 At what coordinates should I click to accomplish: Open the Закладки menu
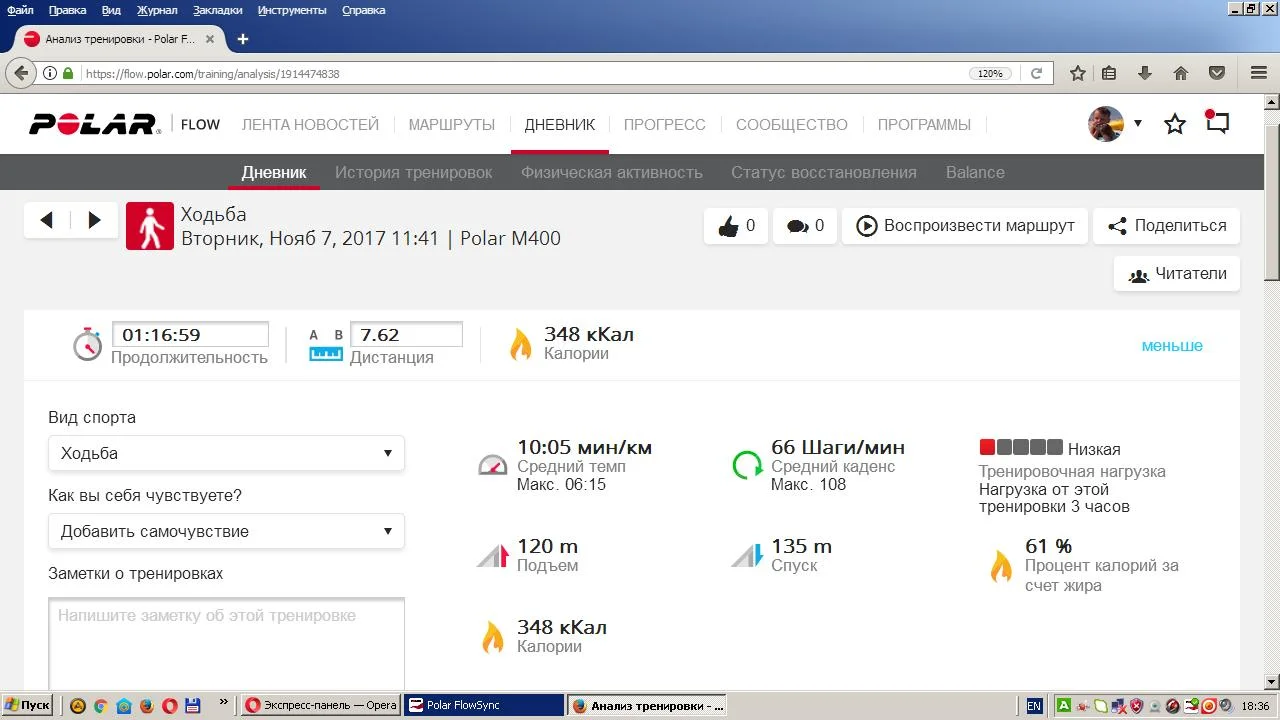tap(217, 10)
